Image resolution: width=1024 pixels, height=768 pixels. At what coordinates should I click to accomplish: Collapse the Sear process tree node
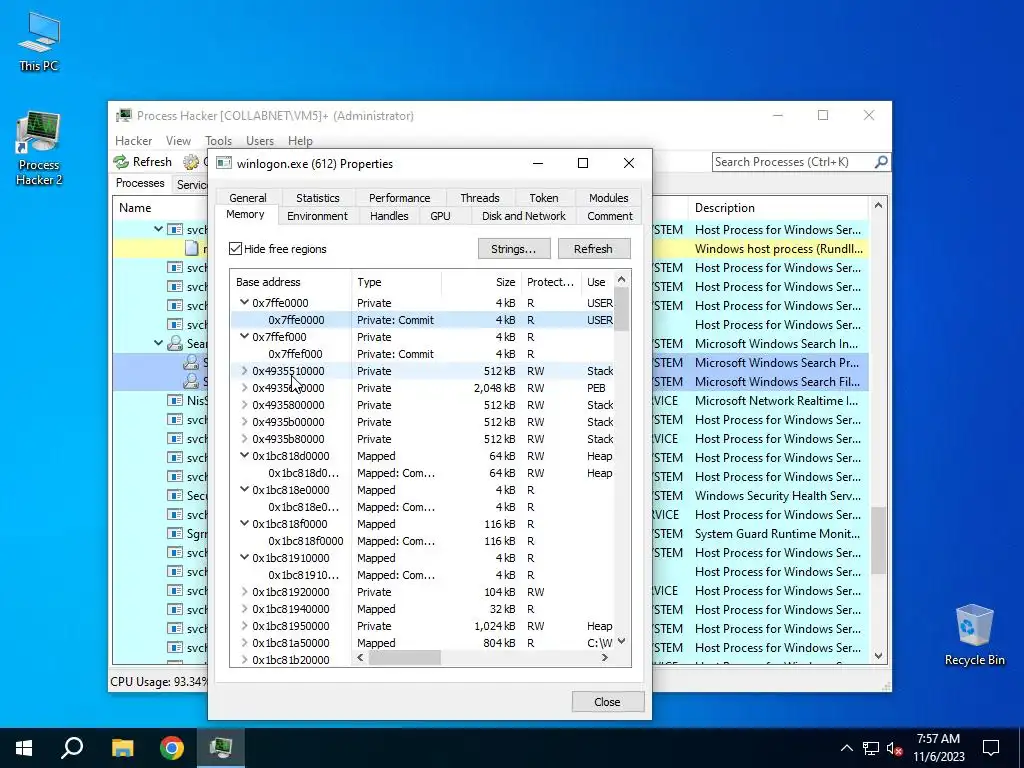(158, 343)
